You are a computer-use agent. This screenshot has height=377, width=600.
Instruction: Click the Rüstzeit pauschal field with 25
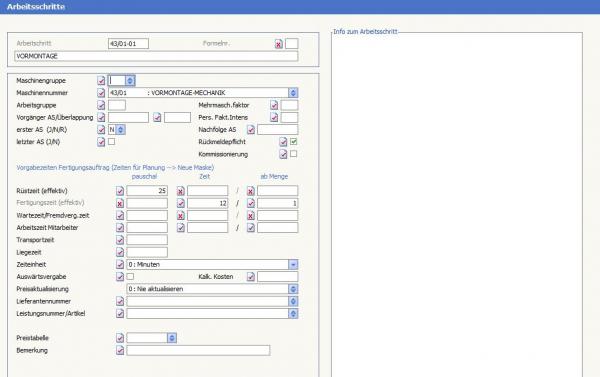click(147, 191)
